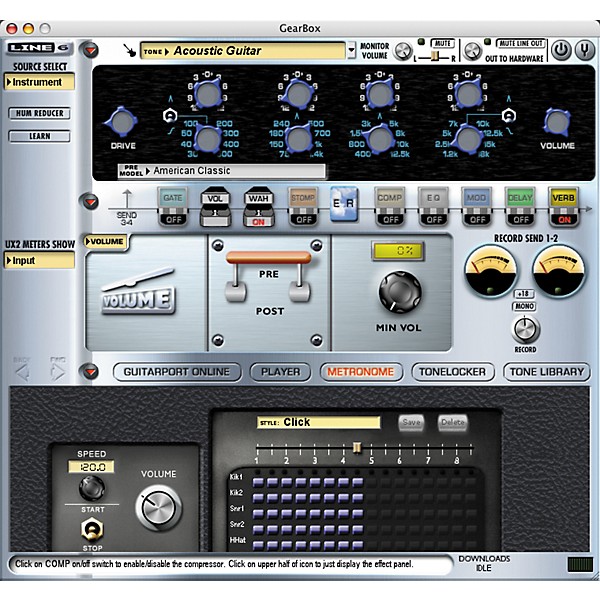
Task: Open the STOMP effect panel icon
Action: [x=302, y=198]
